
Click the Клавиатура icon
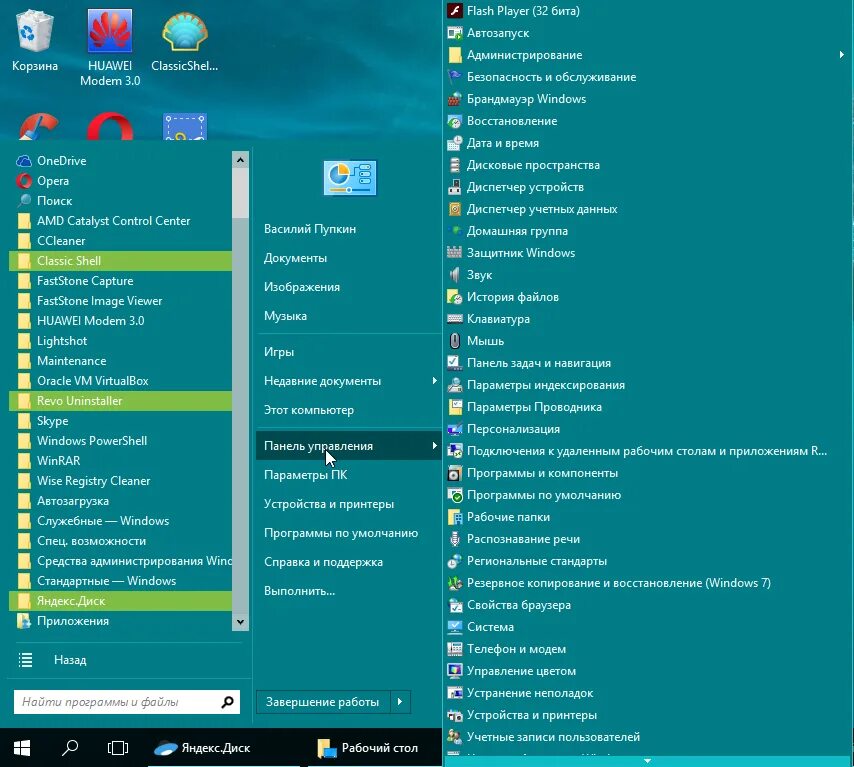tap(454, 319)
